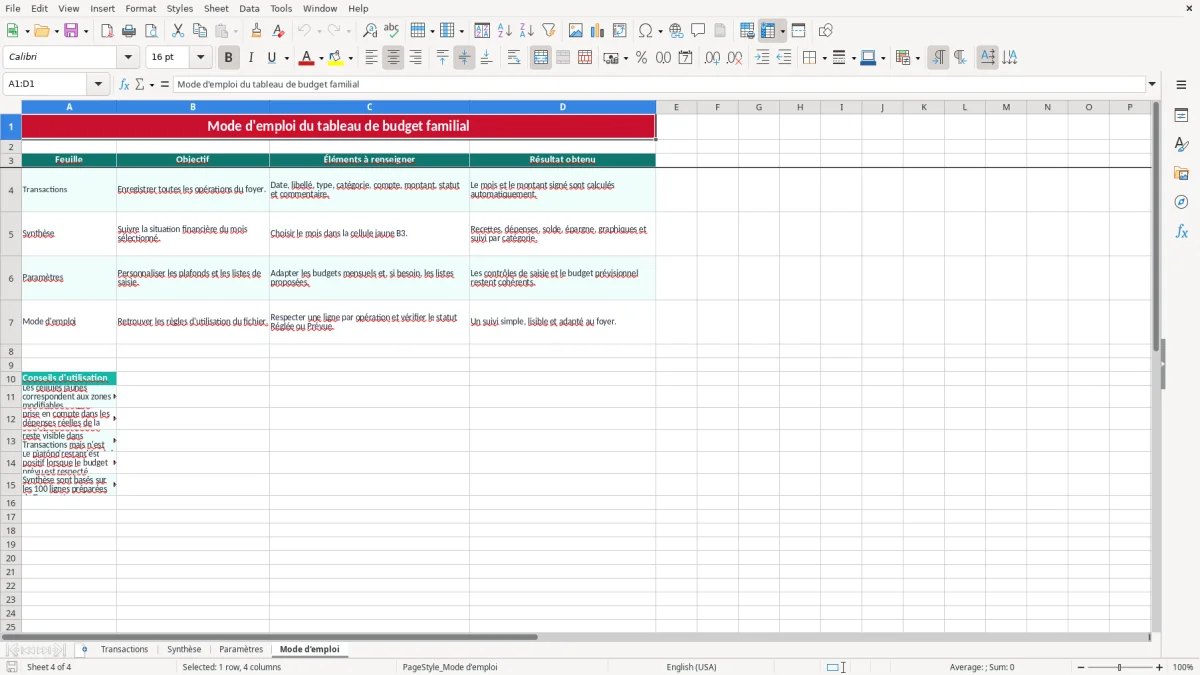The width and height of the screenshot is (1200, 675).
Task: Center cell content vertically
Action: point(464,58)
